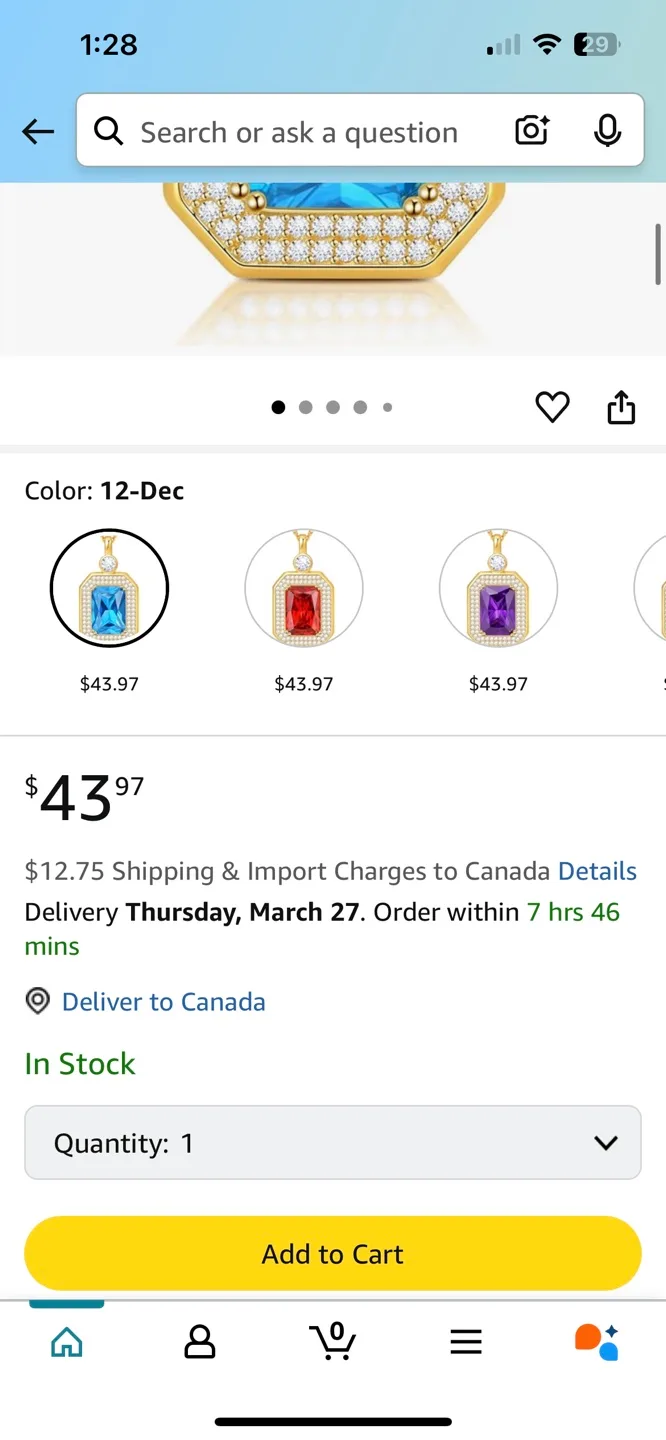Select the blue pendant thumbnail

pos(109,587)
